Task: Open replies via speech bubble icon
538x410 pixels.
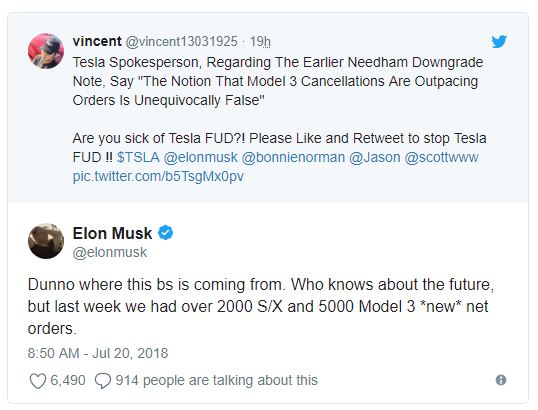Action: pyautogui.click(x=103, y=381)
